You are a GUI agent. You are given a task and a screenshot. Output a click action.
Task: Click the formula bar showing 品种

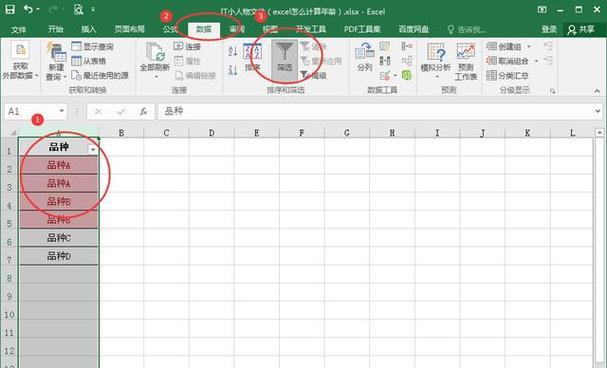tap(374, 111)
